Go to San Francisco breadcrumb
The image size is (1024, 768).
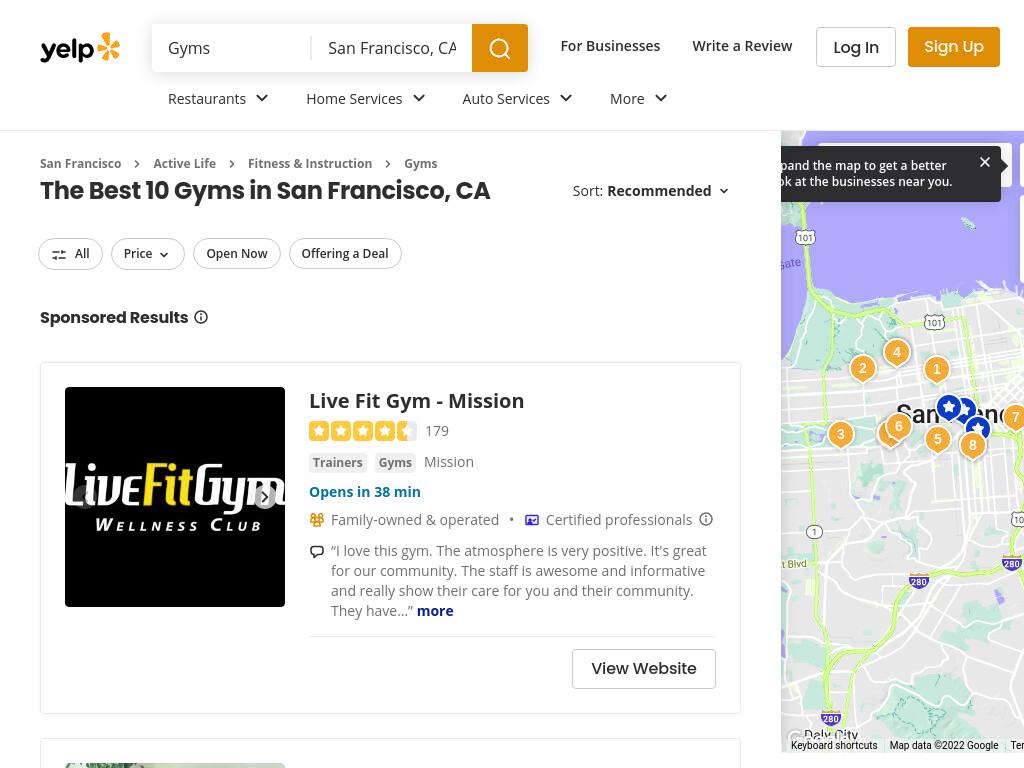(80, 163)
